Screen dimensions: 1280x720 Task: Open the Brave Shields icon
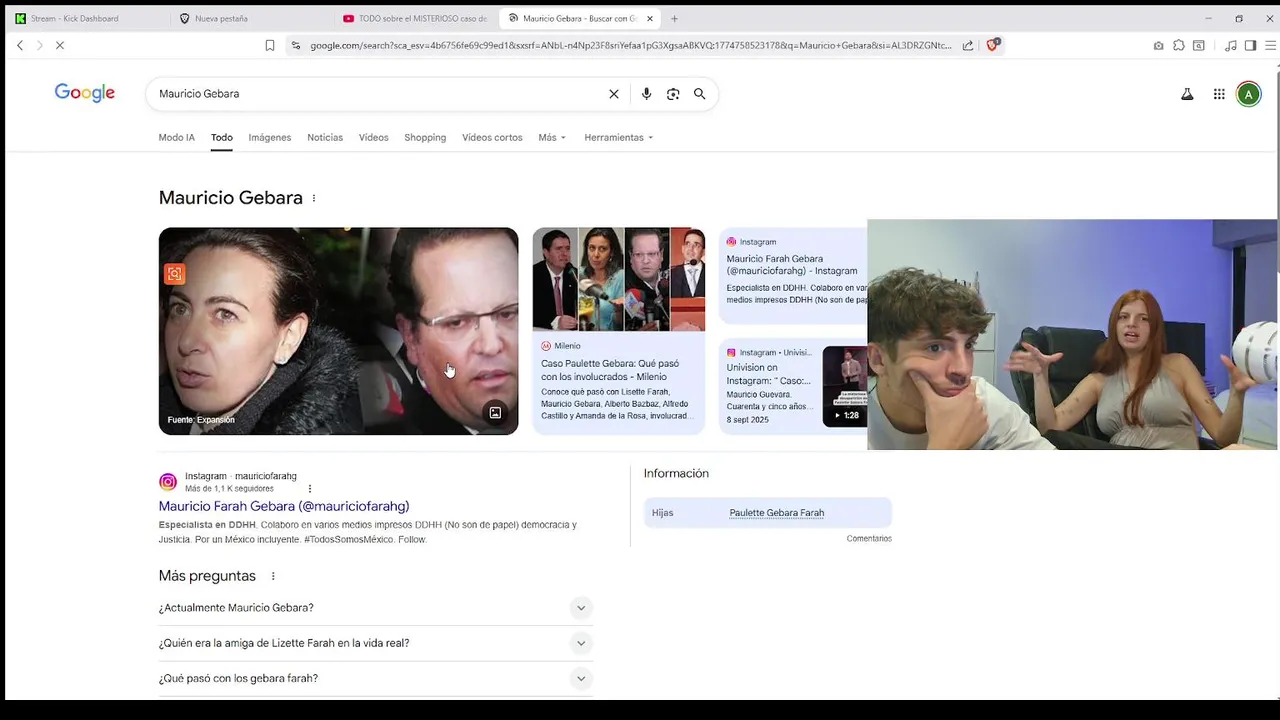coord(992,45)
